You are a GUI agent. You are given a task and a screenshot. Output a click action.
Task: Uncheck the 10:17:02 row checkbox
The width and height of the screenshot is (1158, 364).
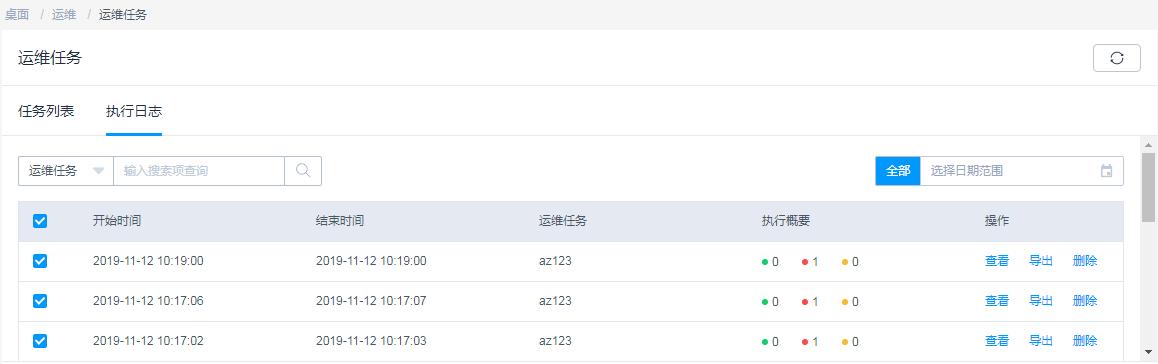tap(40, 340)
